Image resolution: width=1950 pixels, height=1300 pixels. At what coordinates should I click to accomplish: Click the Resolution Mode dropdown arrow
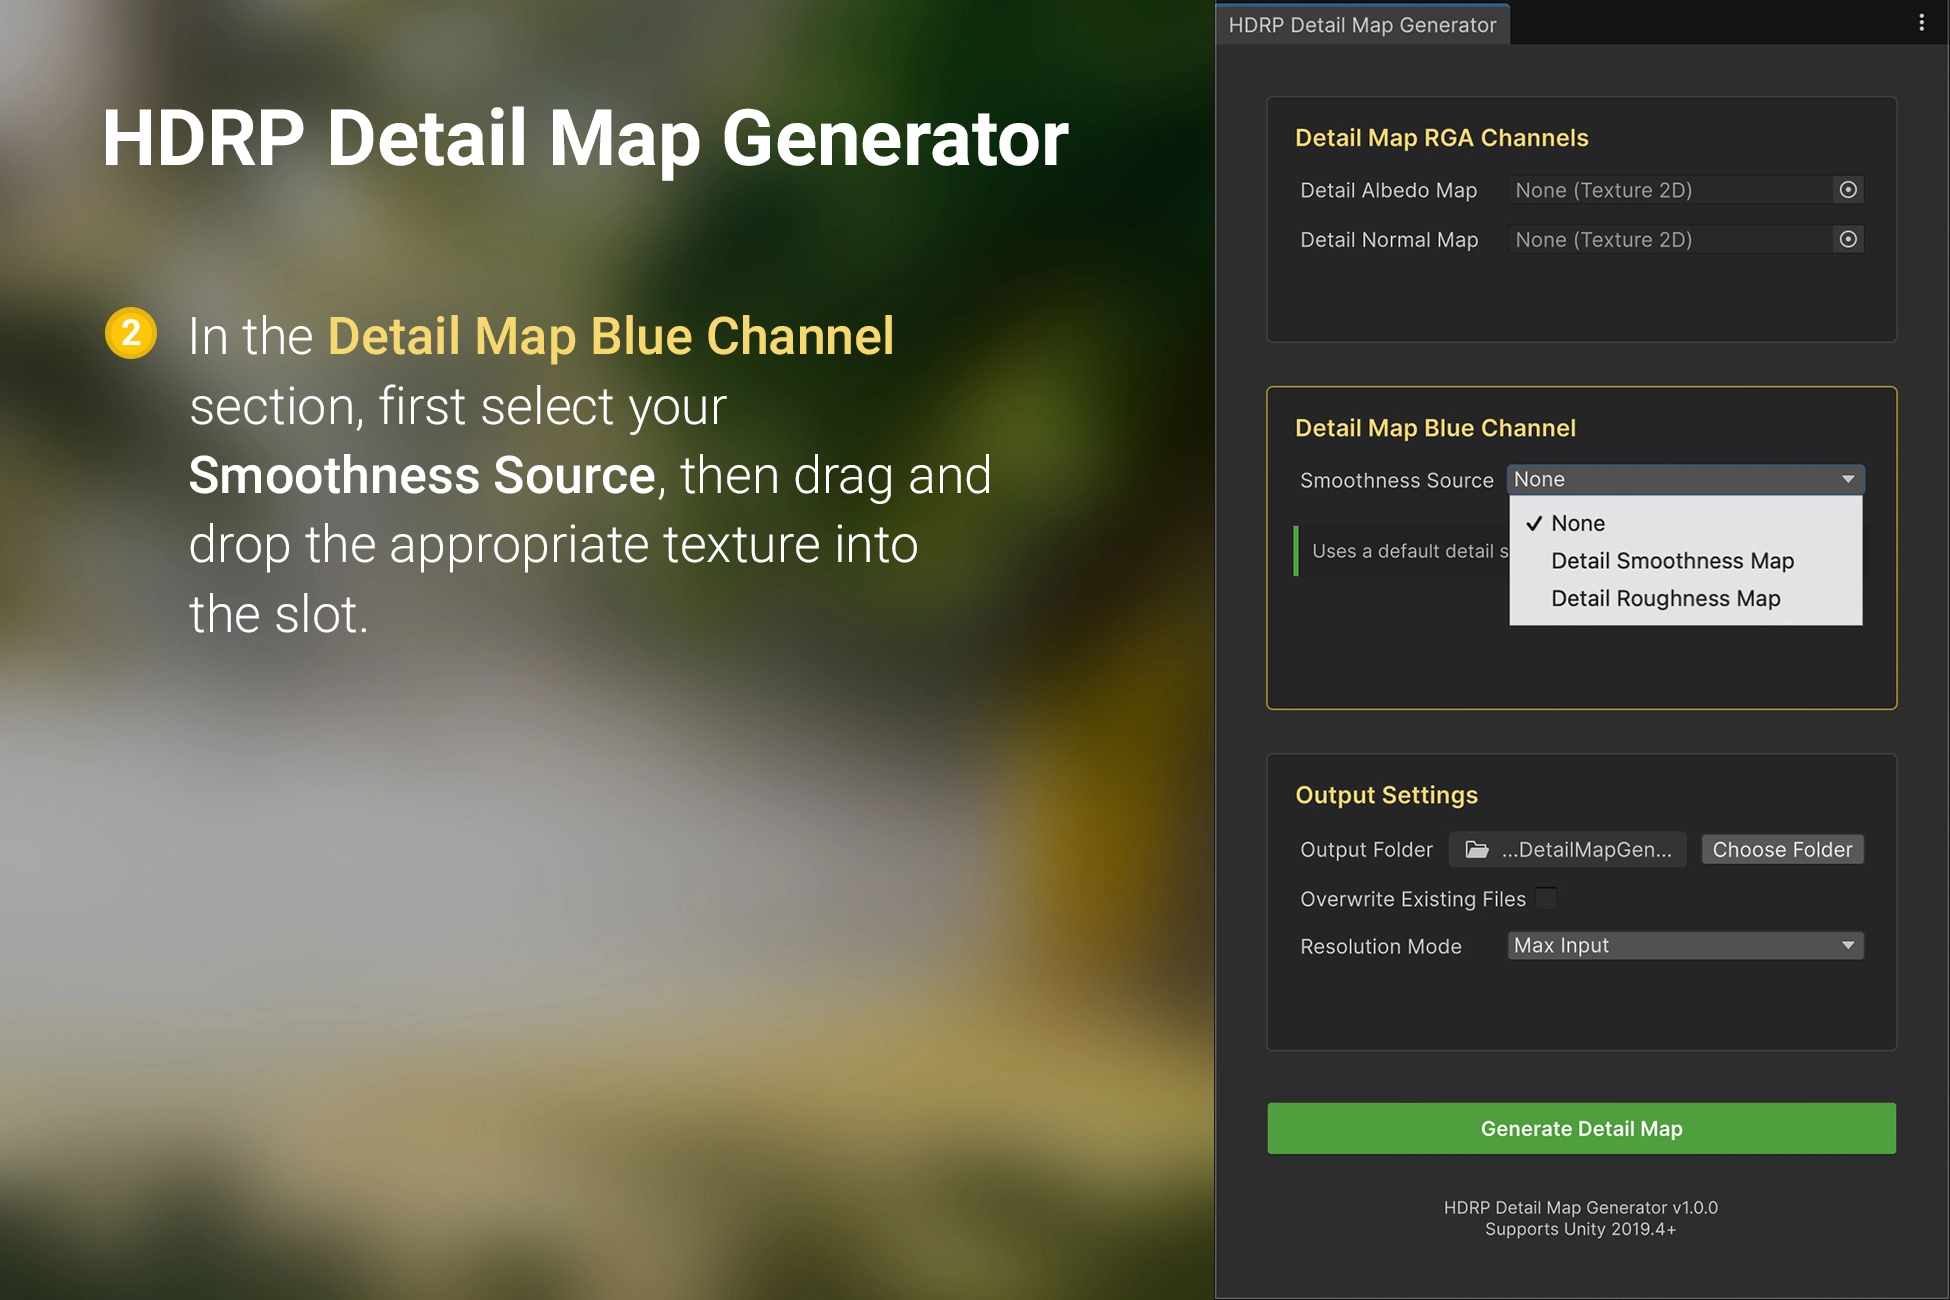[x=1847, y=946]
